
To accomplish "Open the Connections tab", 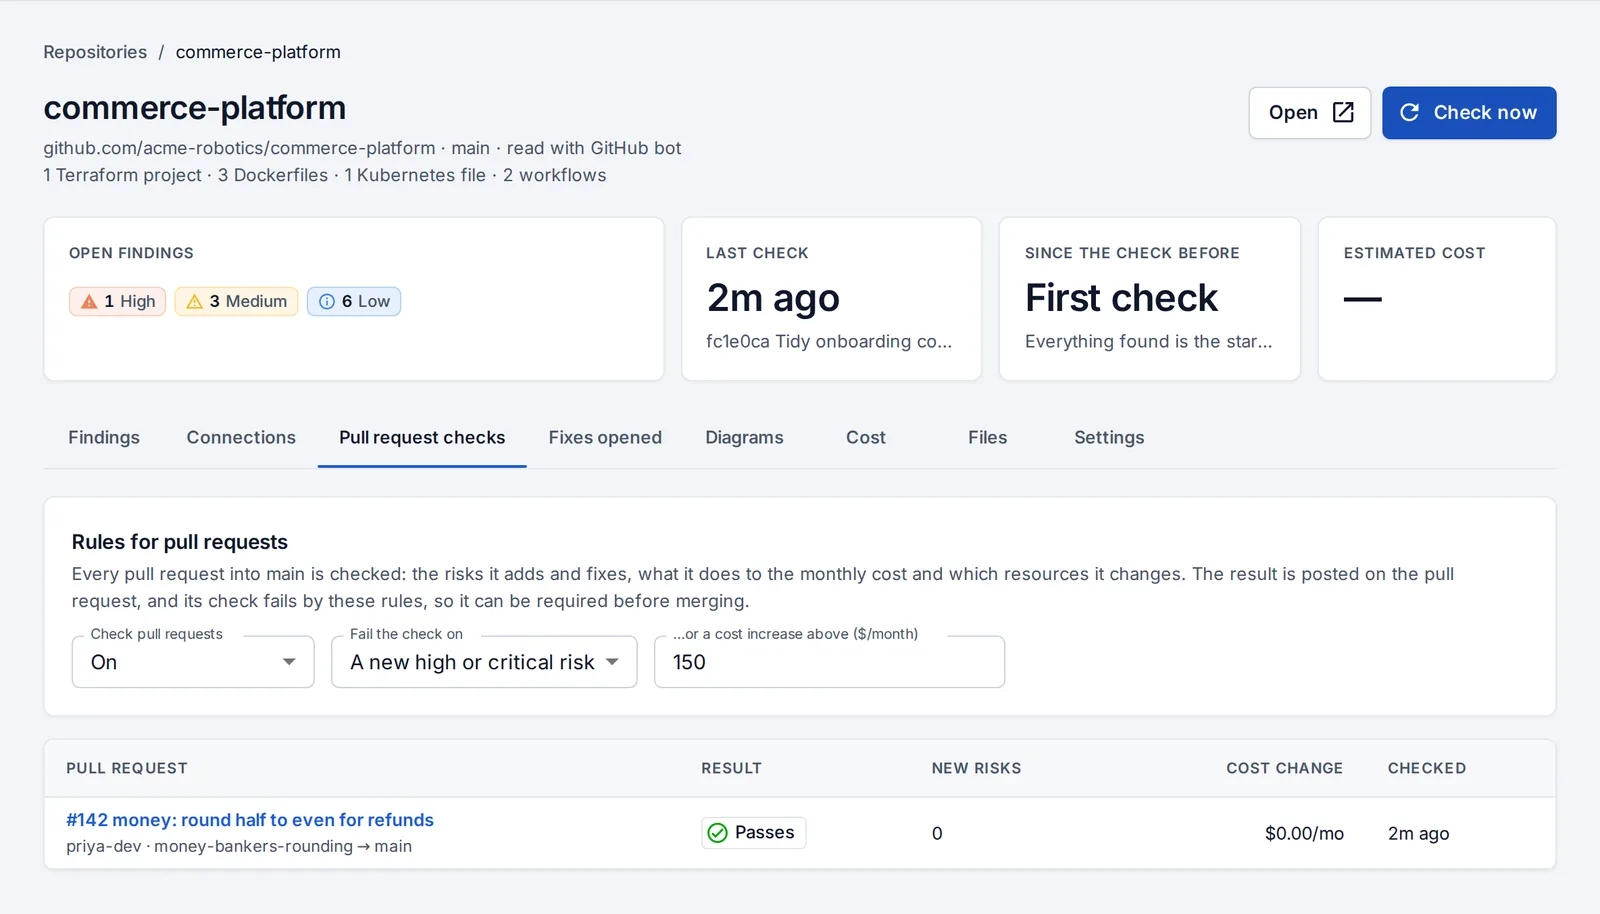I will 241,437.
